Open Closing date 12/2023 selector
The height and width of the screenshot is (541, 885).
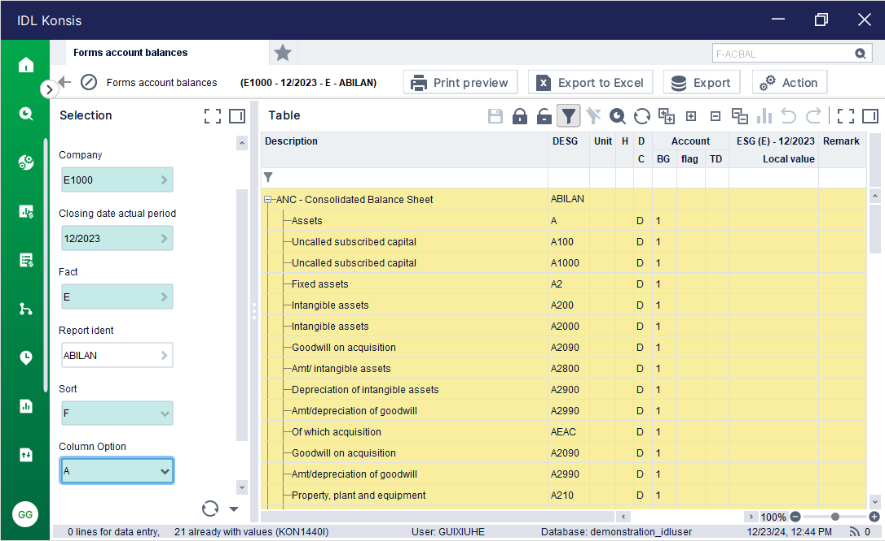[117, 239]
